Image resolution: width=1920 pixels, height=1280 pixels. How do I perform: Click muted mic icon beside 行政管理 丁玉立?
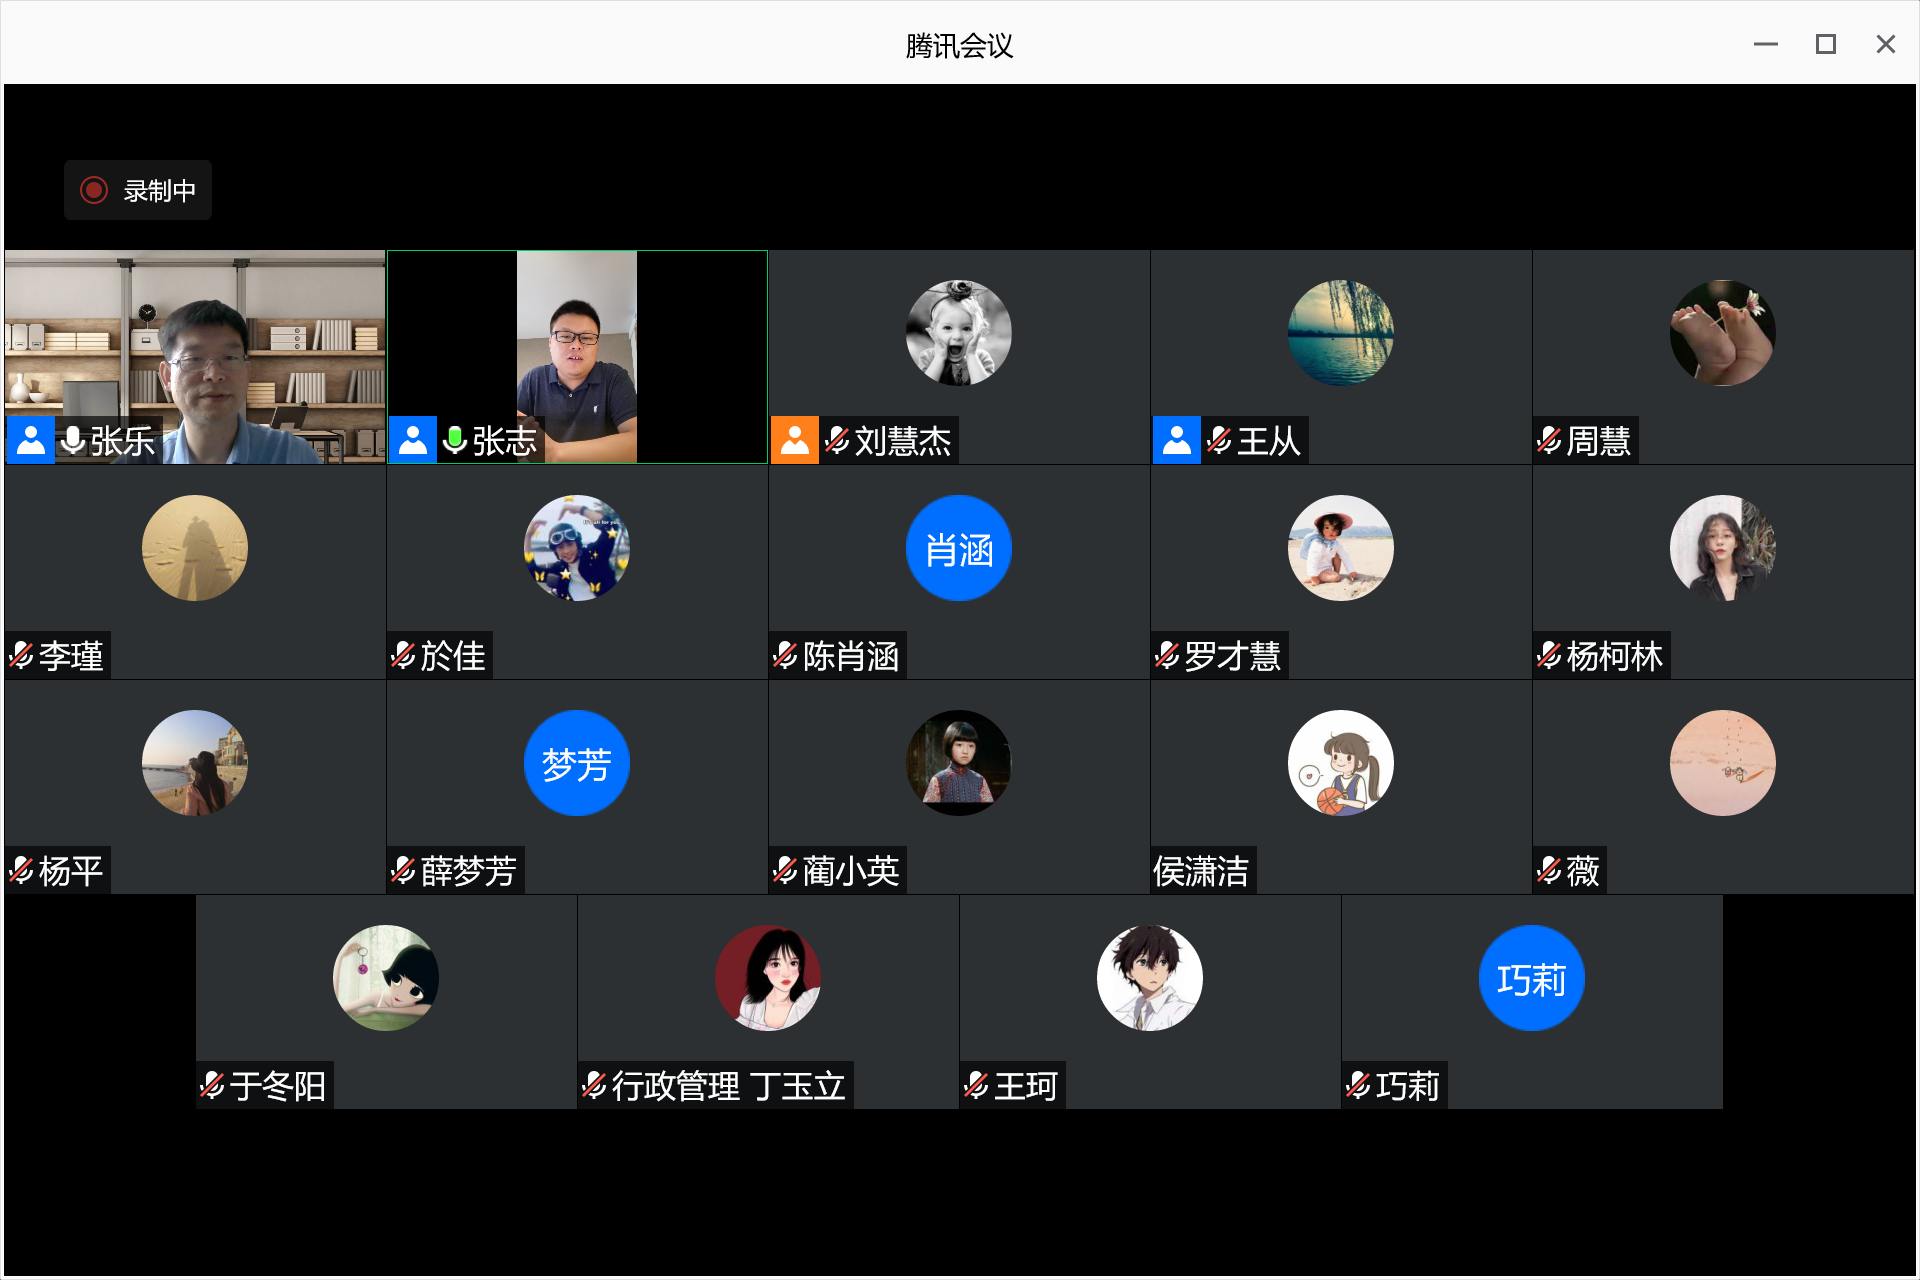coord(594,1085)
